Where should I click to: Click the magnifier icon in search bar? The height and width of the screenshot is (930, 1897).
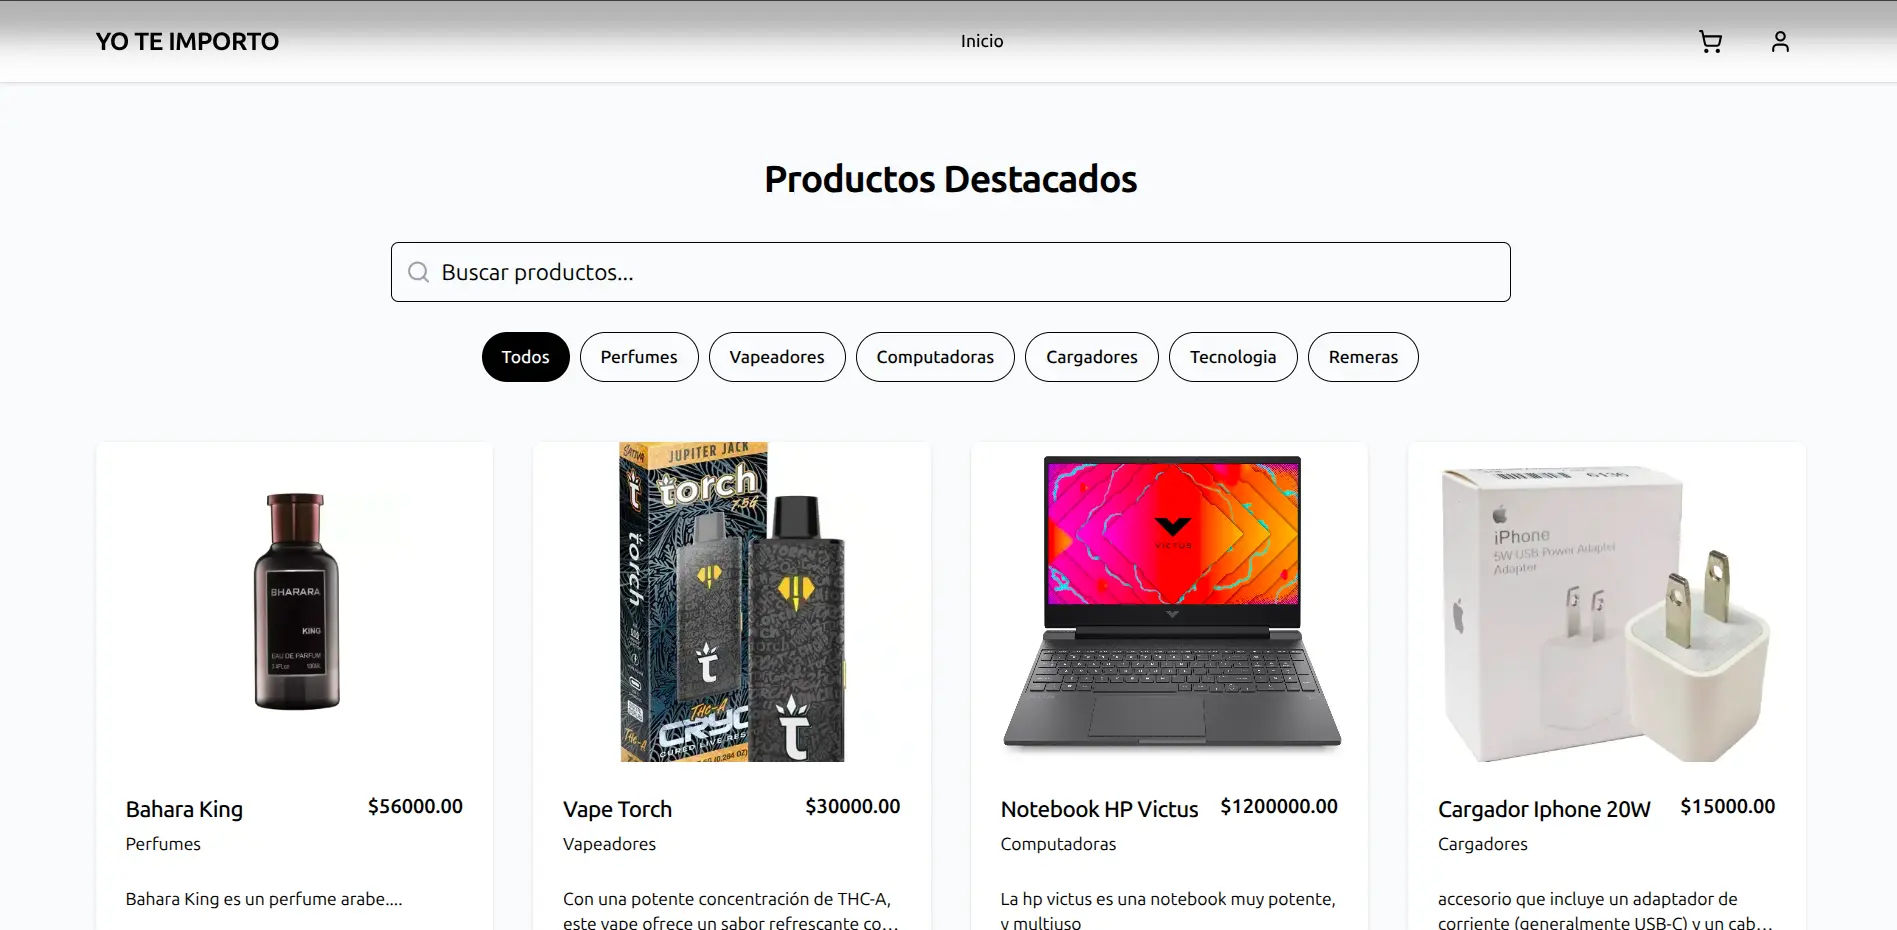pyautogui.click(x=419, y=272)
